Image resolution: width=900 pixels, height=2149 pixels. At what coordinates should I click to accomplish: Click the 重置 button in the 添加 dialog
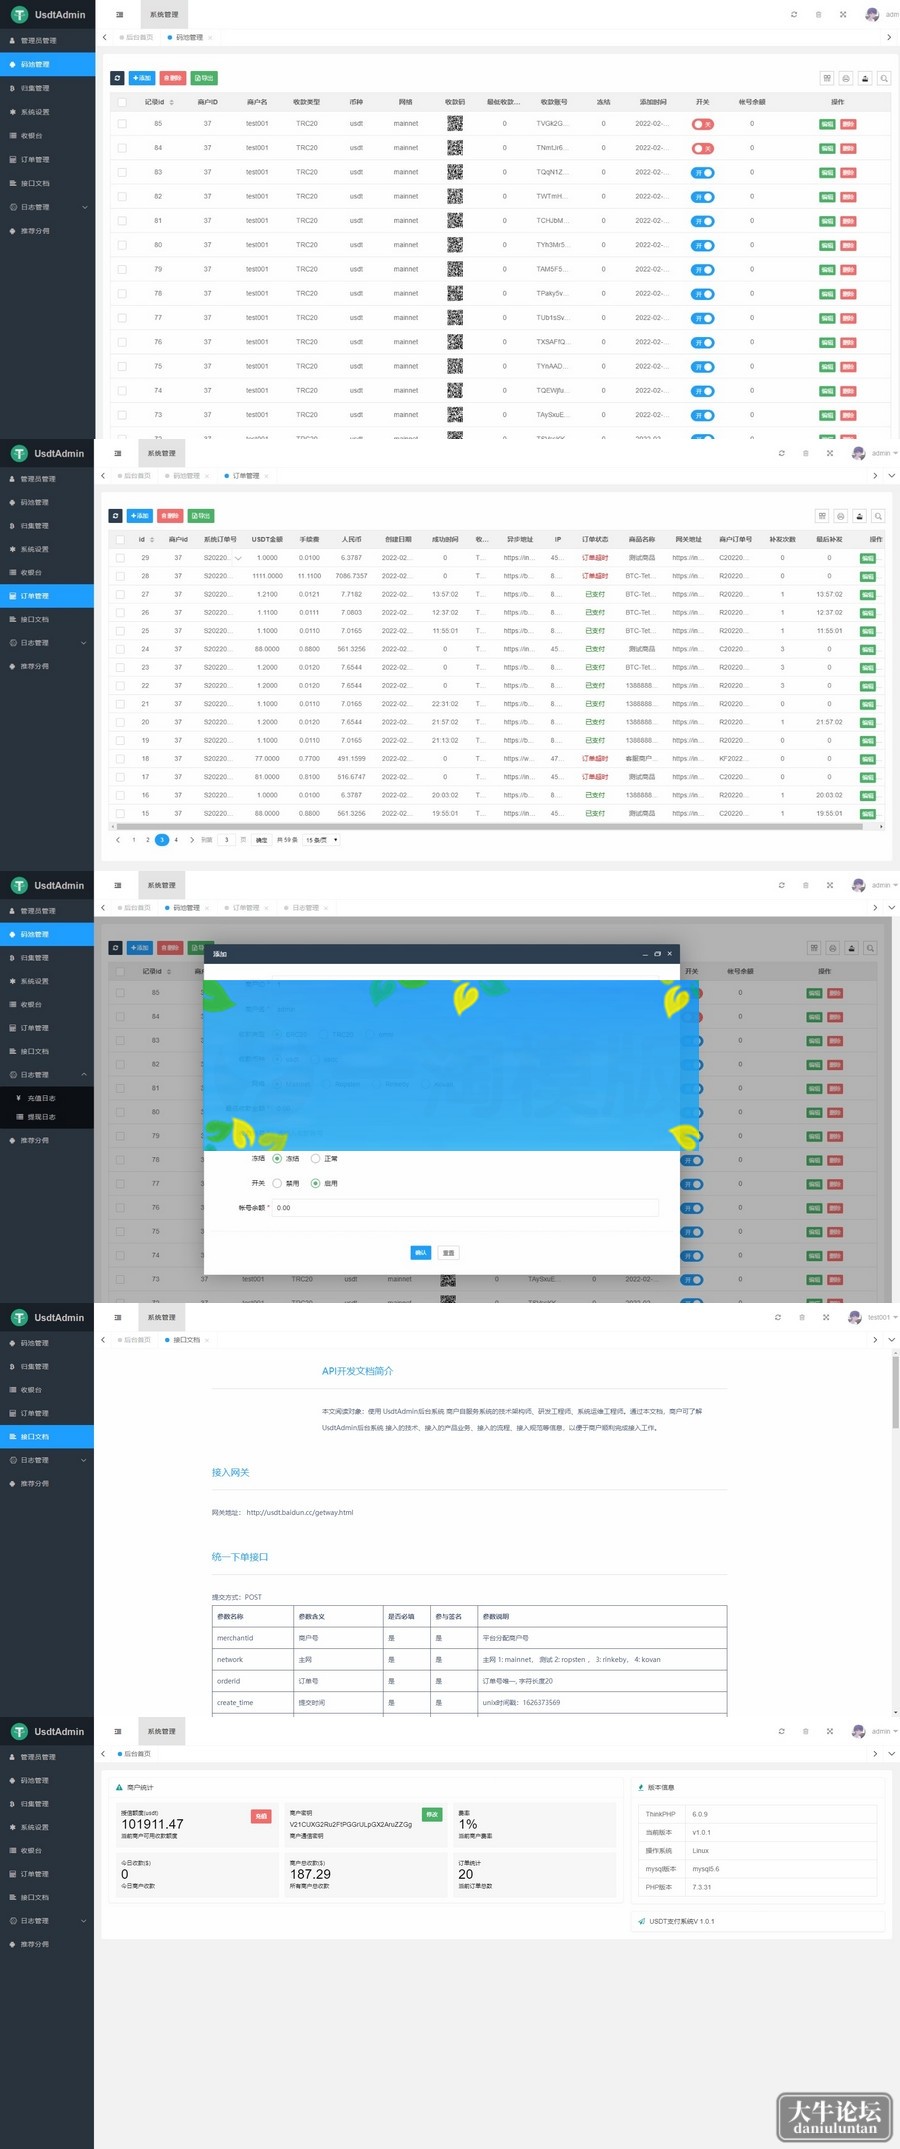coord(448,1252)
